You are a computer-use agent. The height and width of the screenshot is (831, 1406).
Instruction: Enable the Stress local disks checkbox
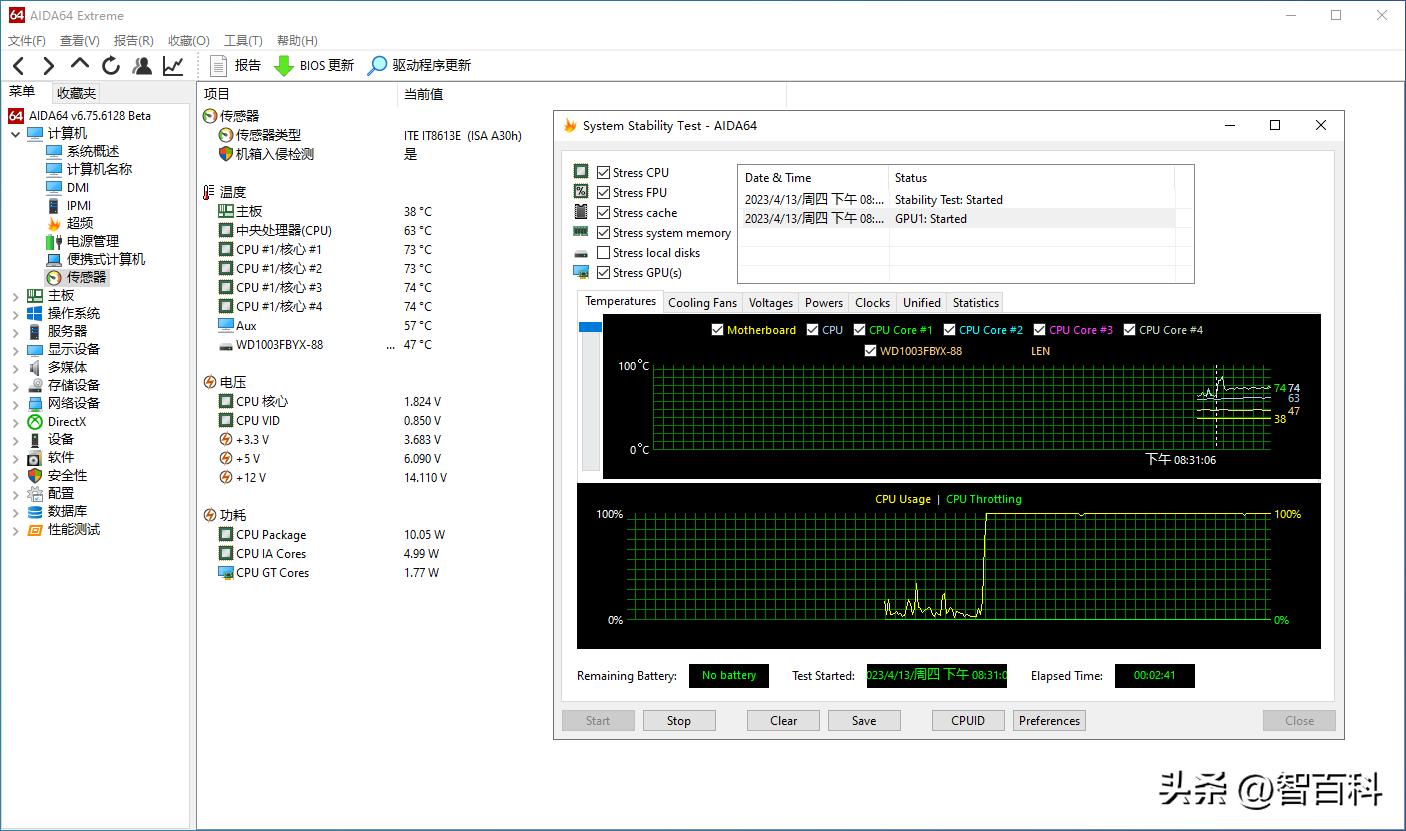click(x=603, y=253)
